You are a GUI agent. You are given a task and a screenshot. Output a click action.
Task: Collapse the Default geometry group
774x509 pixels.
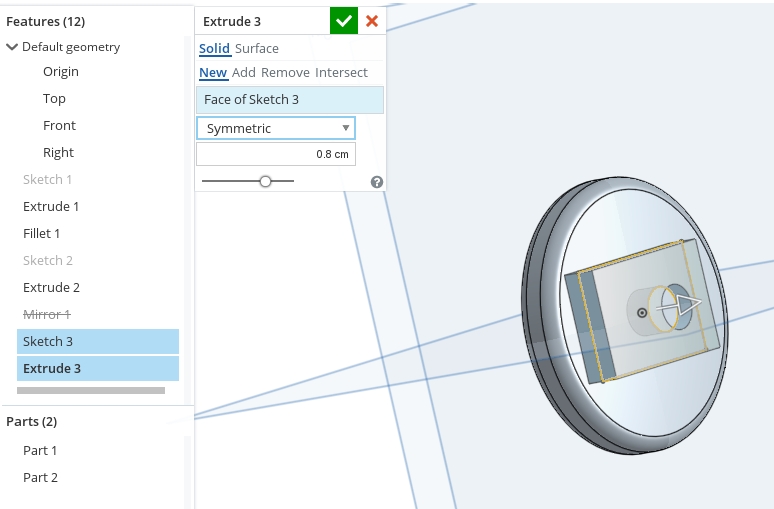(x=12, y=47)
